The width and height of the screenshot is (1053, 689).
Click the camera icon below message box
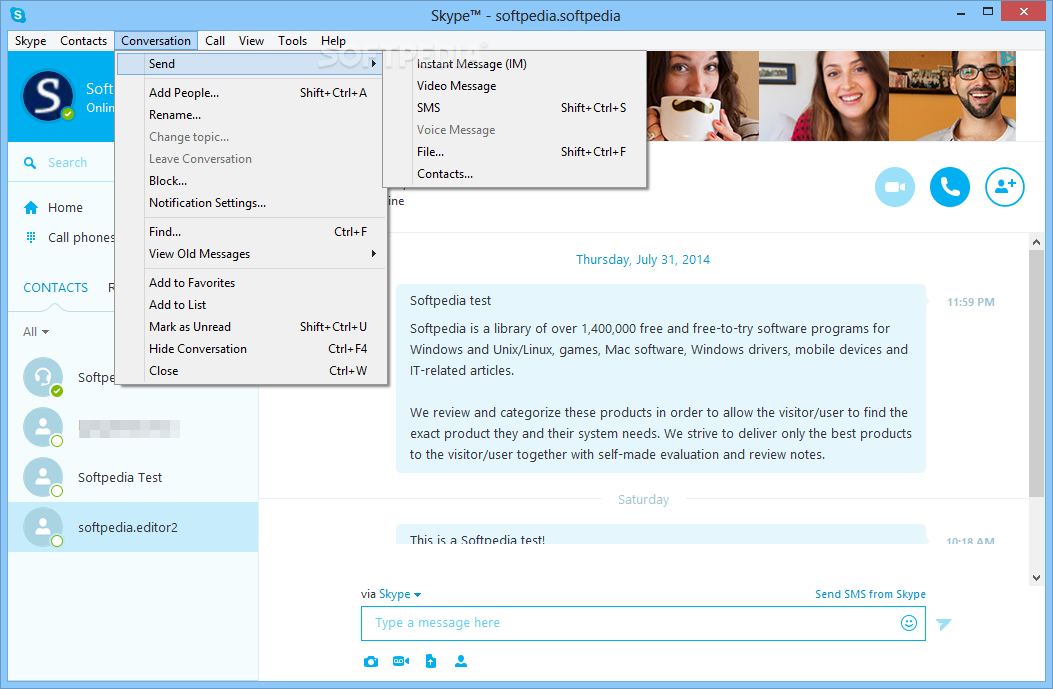pos(371,661)
